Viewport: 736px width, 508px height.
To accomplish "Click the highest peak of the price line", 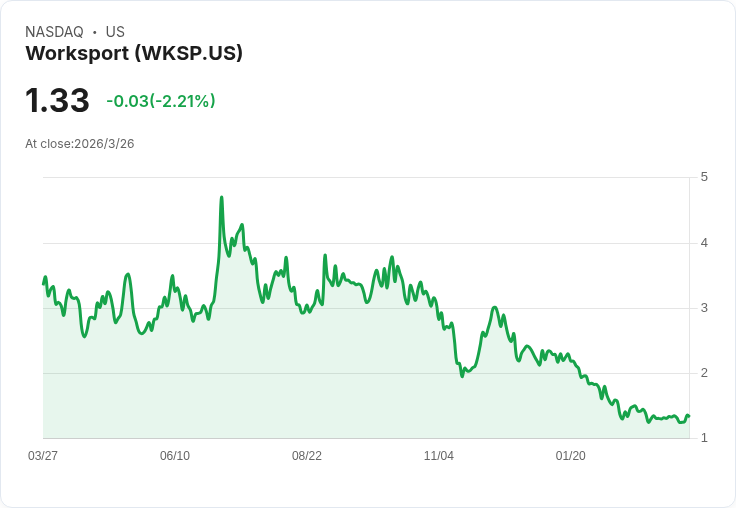I will pos(222,198).
